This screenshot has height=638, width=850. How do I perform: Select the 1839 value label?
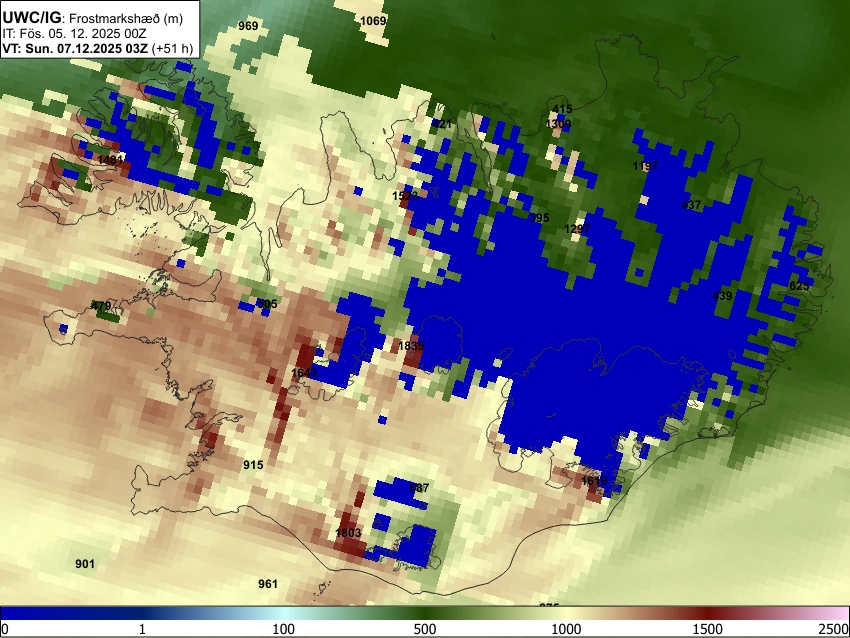pos(411,346)
